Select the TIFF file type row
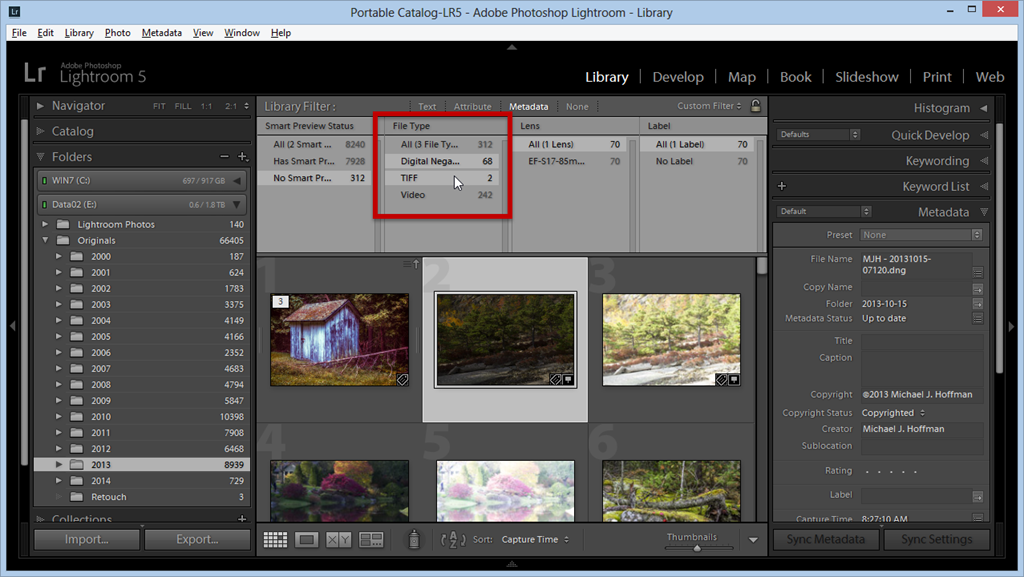This screenshot has height=577, width=1024. (x=441, y=178)
